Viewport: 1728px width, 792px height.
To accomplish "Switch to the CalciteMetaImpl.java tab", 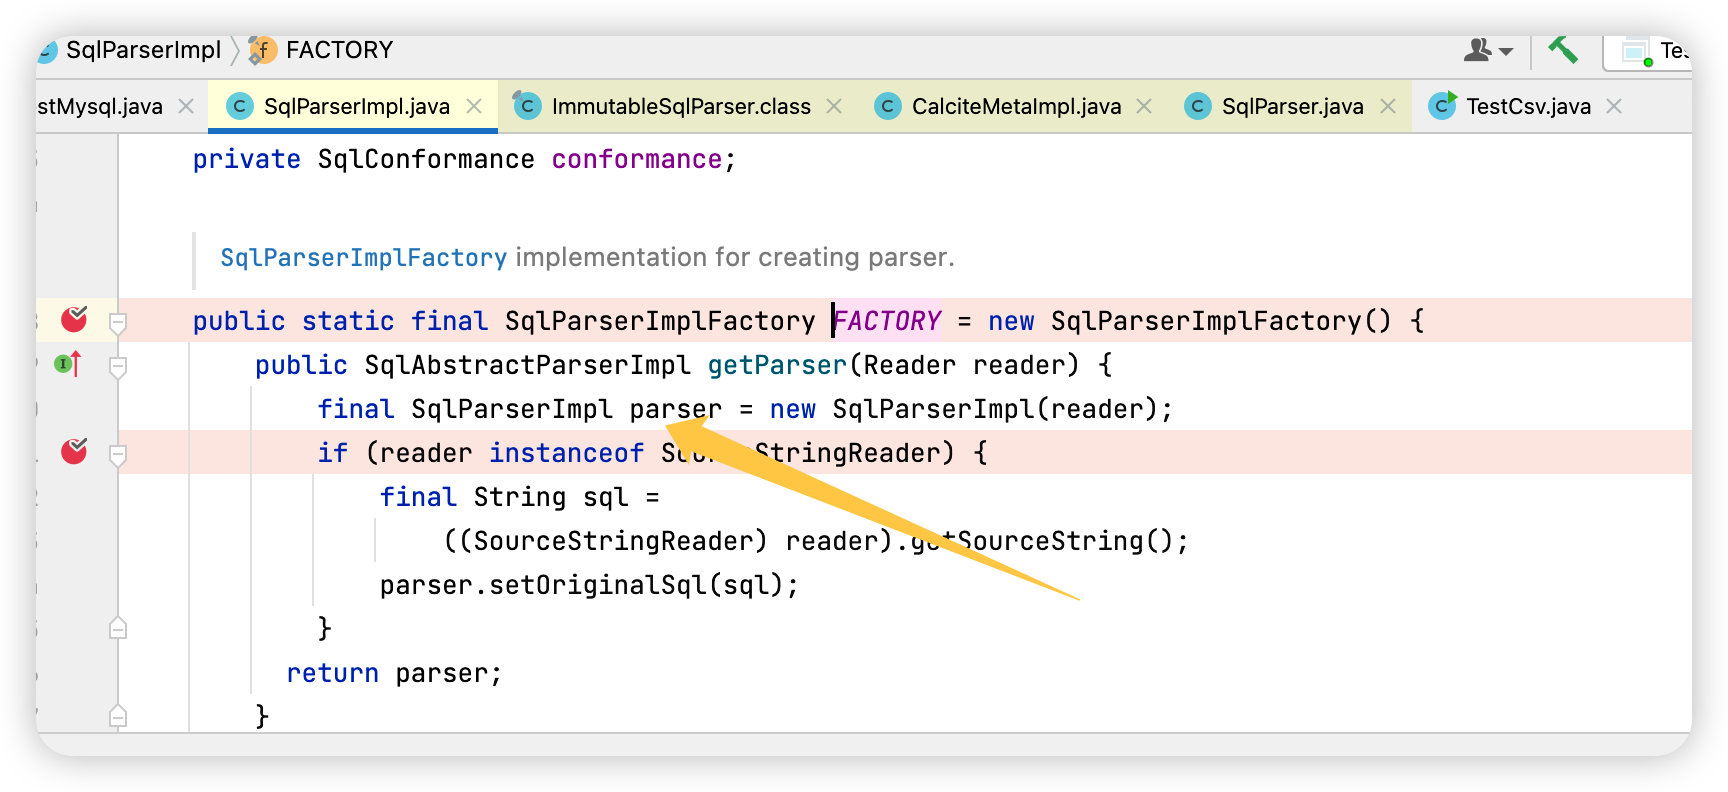I will [x=1016, y=106].
